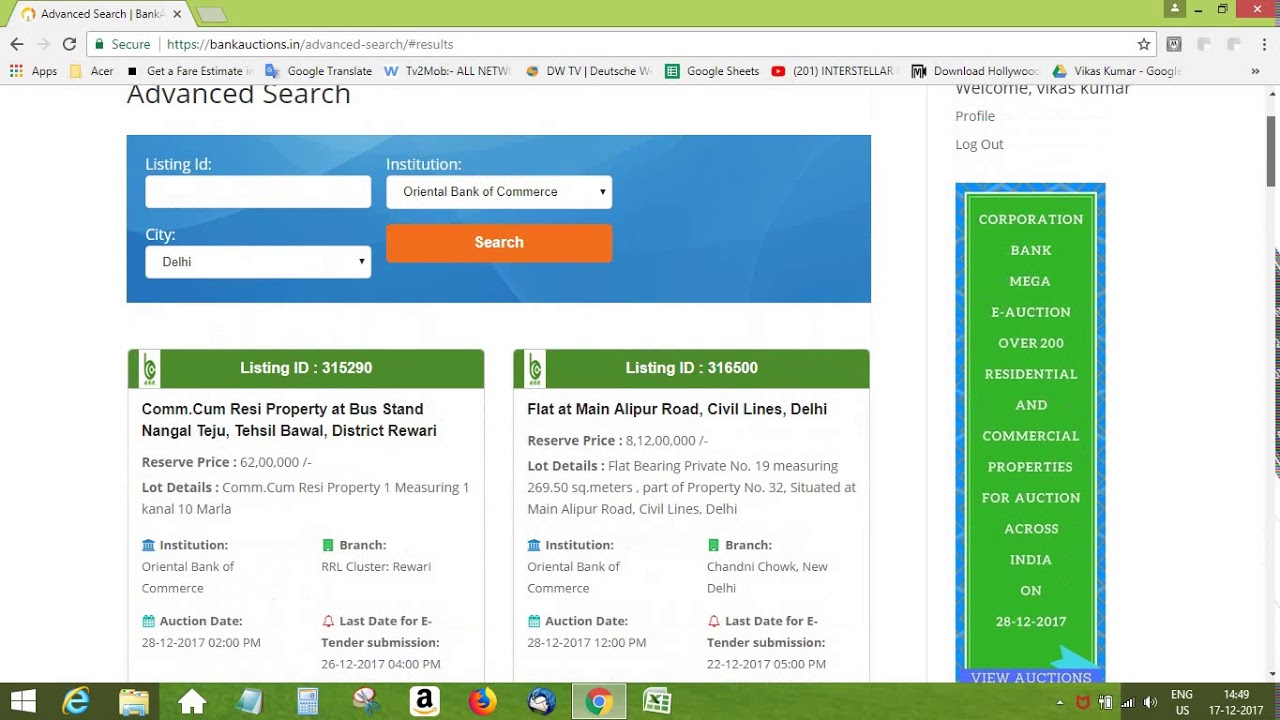Open the Google Translate bookmark
The image size is (1280, 720).
(319, 71)
